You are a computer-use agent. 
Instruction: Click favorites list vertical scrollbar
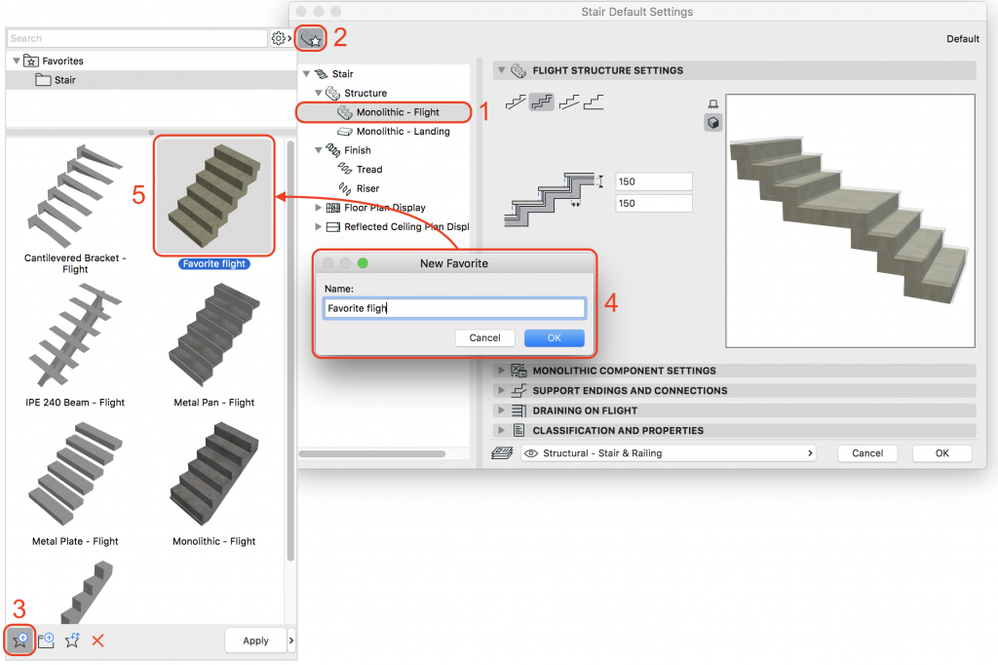pos(291,351)
